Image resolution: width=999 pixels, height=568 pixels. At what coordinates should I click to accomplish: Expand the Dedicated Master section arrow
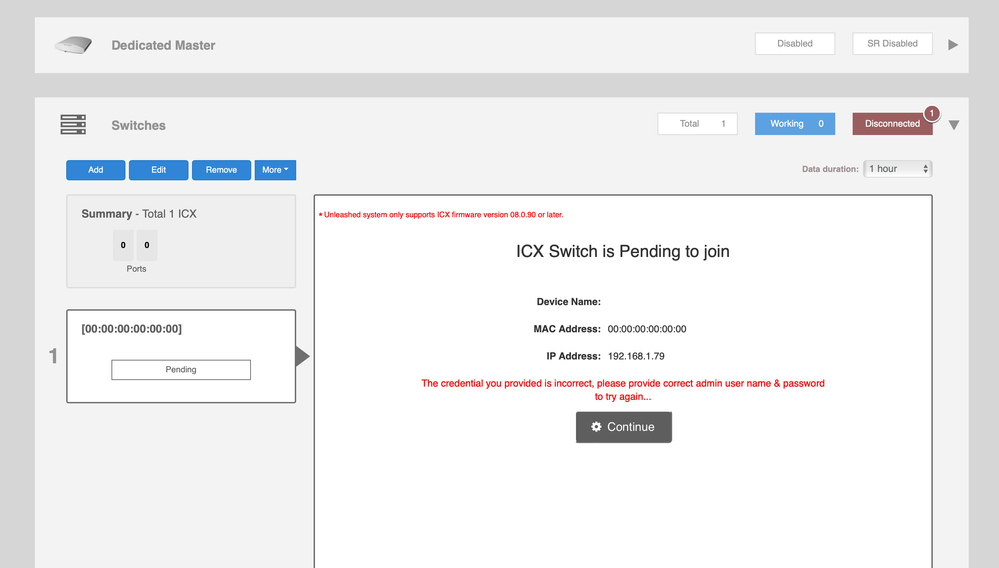[953, 45]
